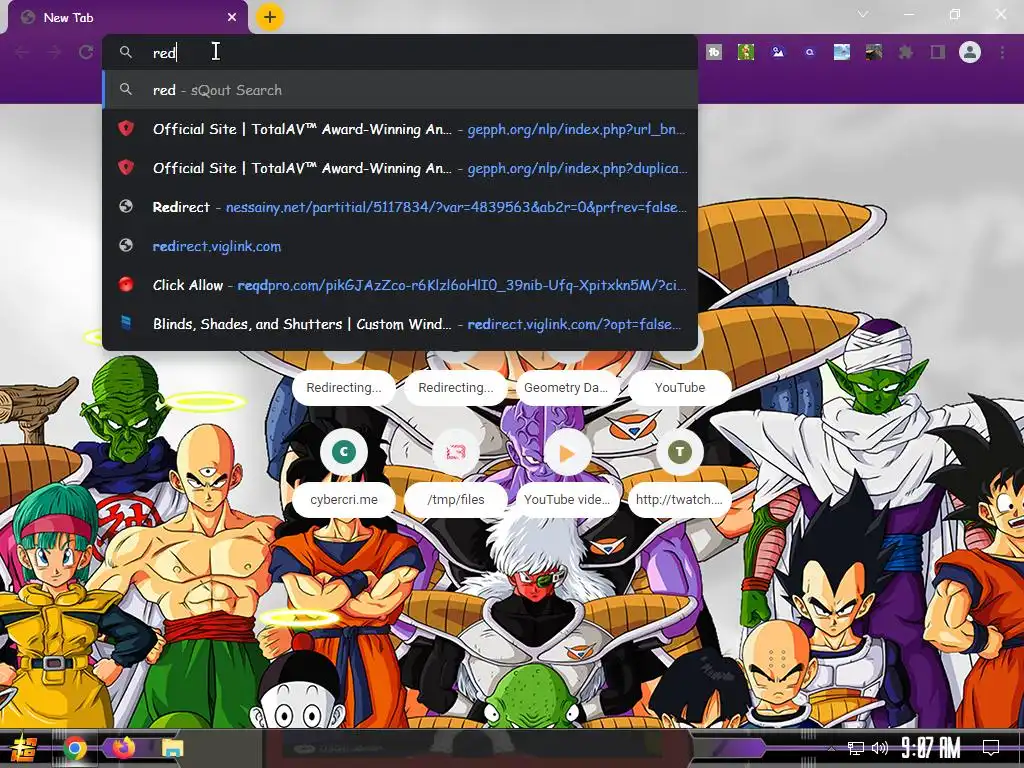Open the notification center icon

coord(991,748)
